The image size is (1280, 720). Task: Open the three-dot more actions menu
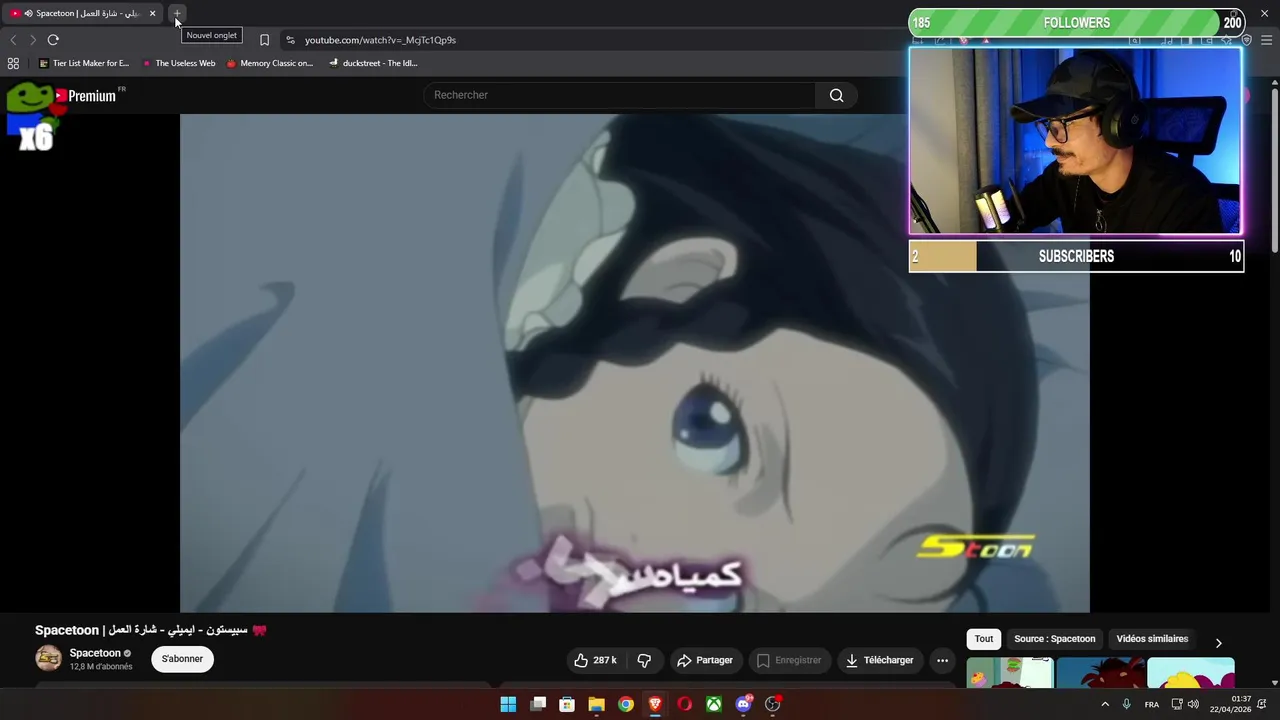[x=942, y=660]
